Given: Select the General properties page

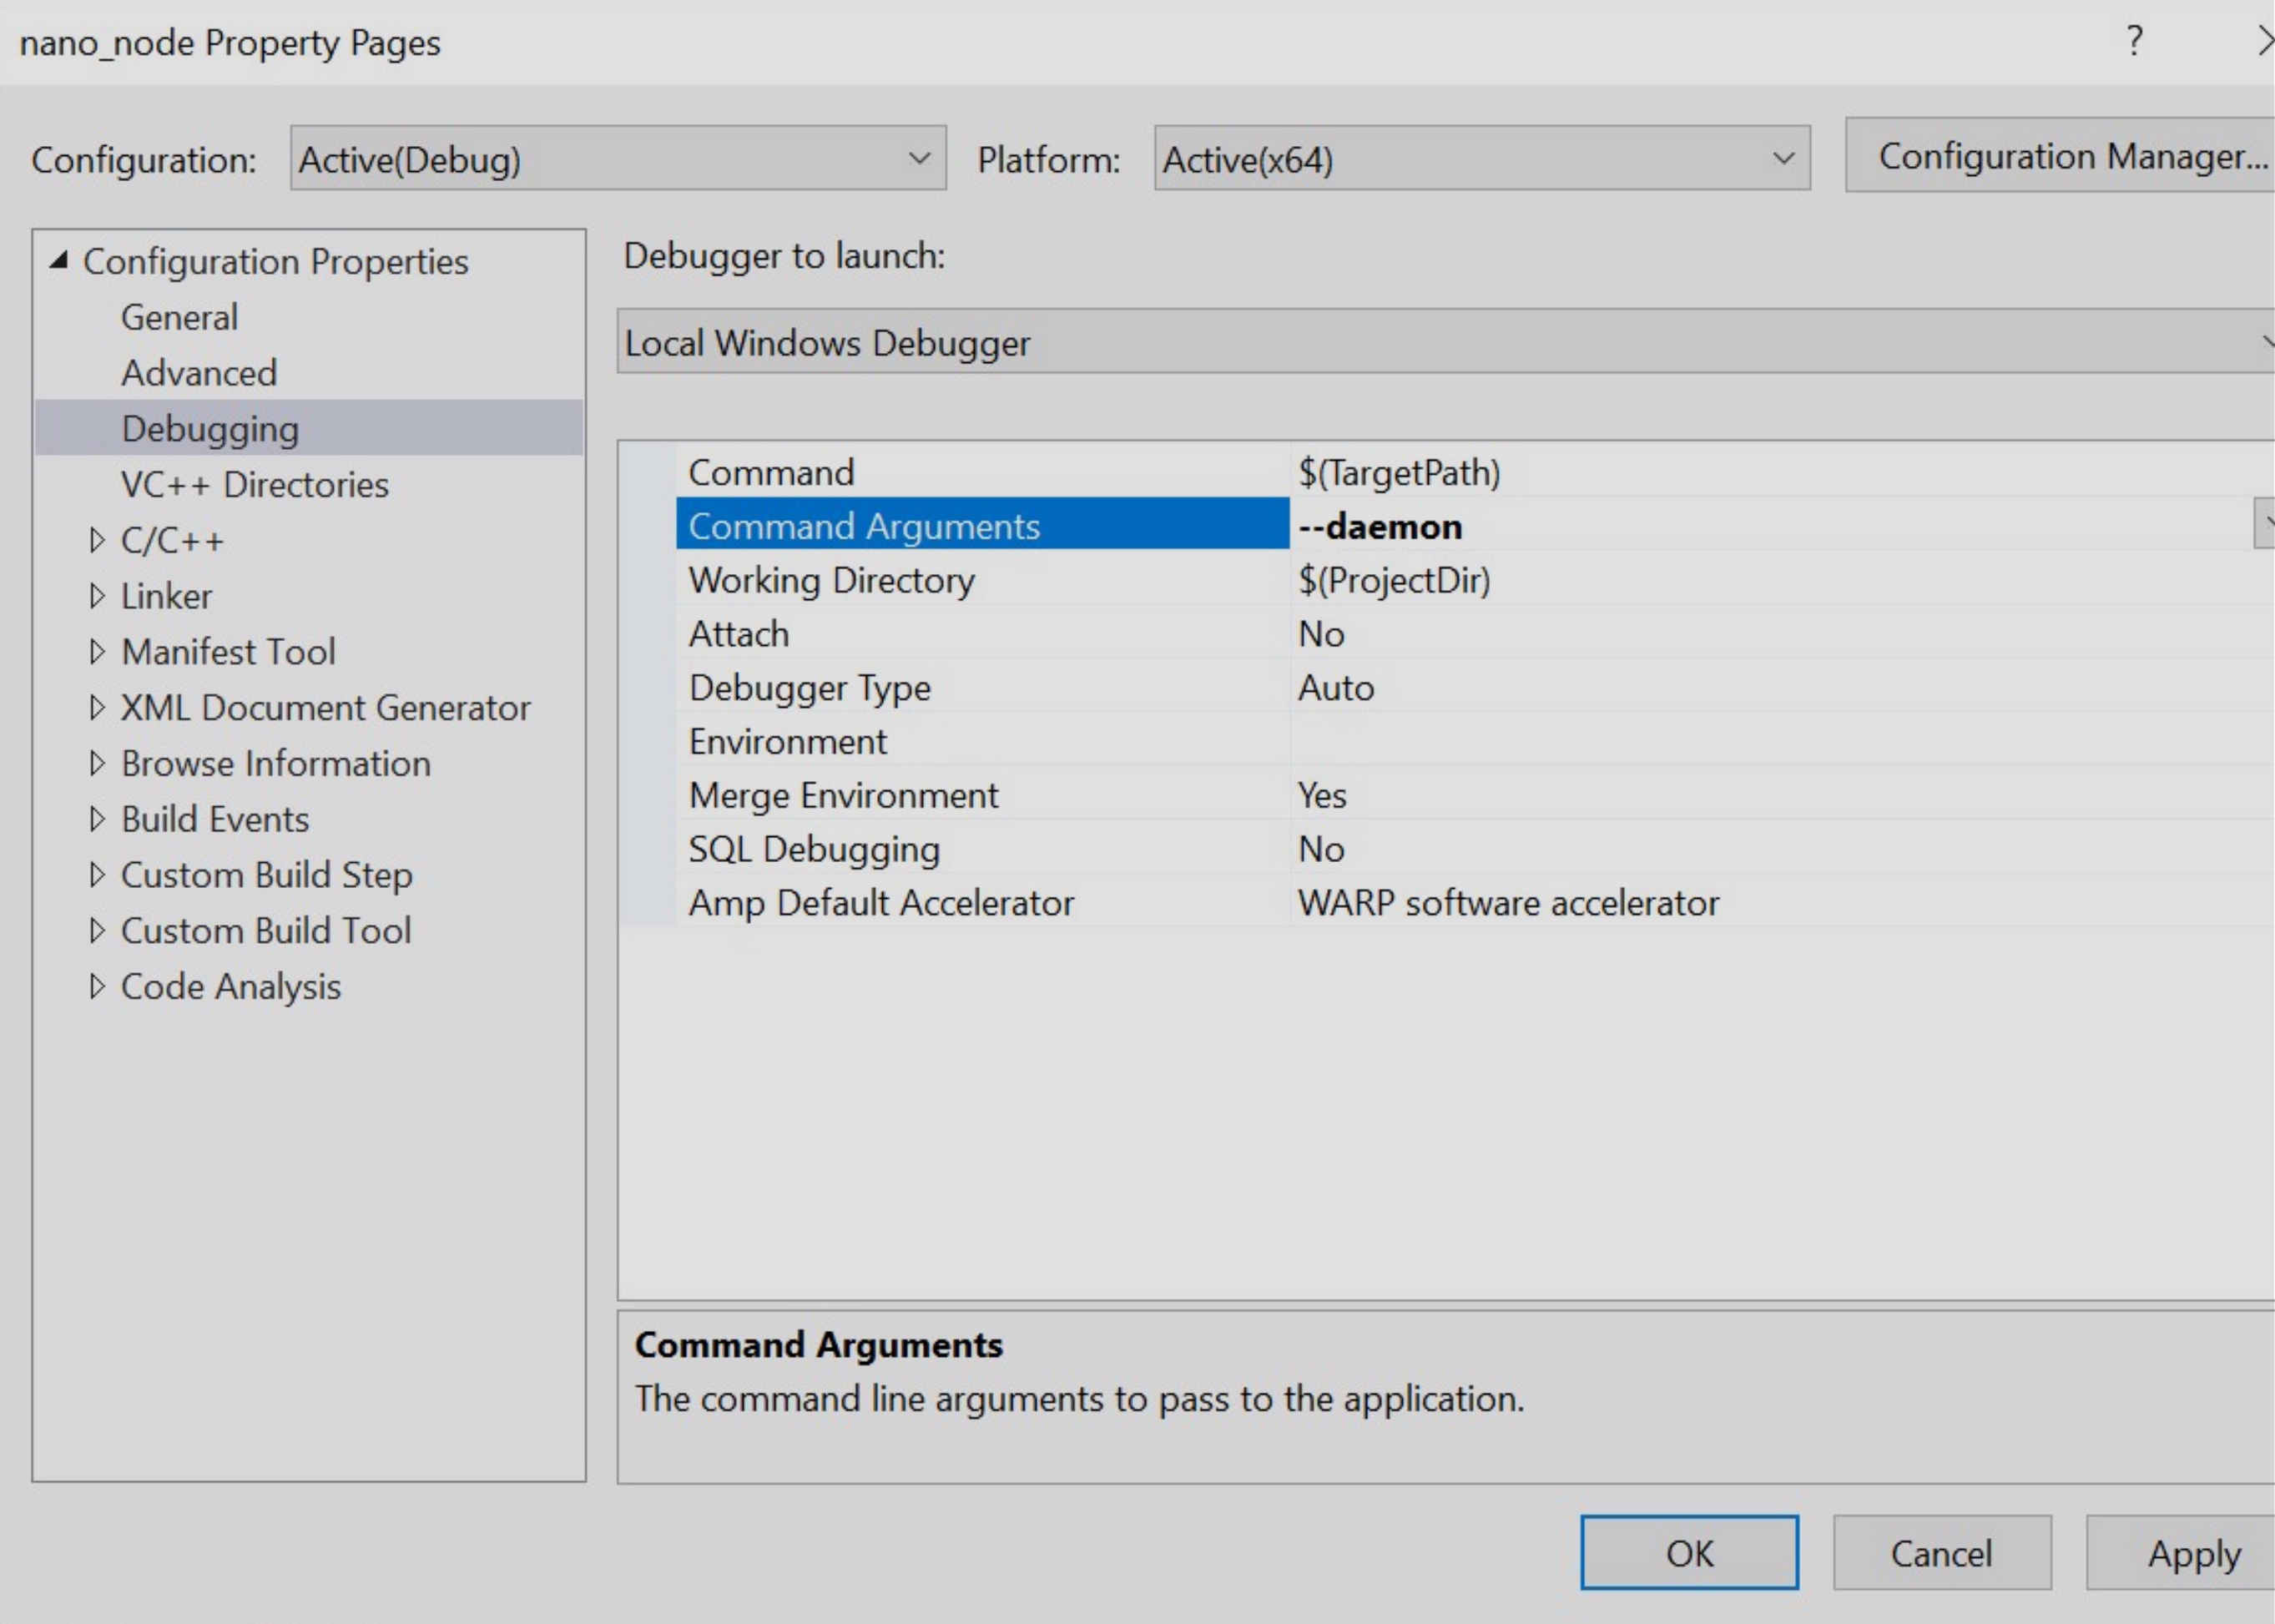Looking at the screenshot, I should [180, 318].
